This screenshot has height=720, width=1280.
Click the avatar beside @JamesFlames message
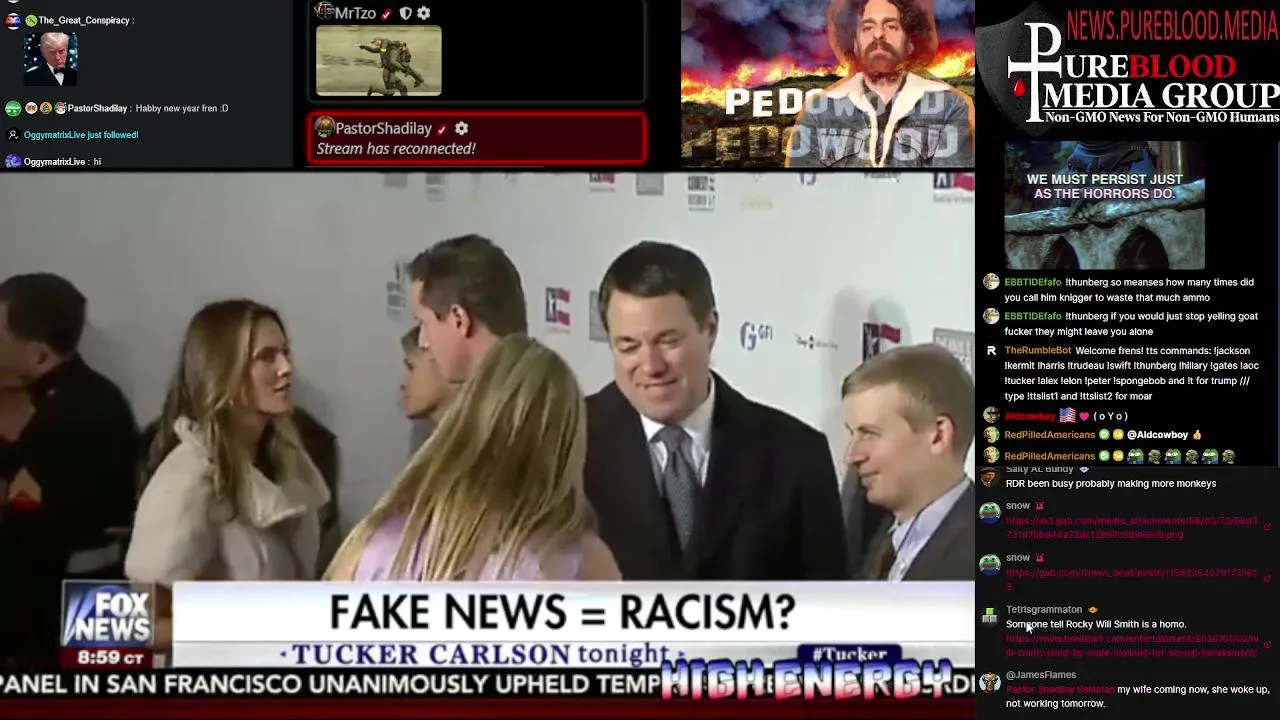tap(990, 682)
